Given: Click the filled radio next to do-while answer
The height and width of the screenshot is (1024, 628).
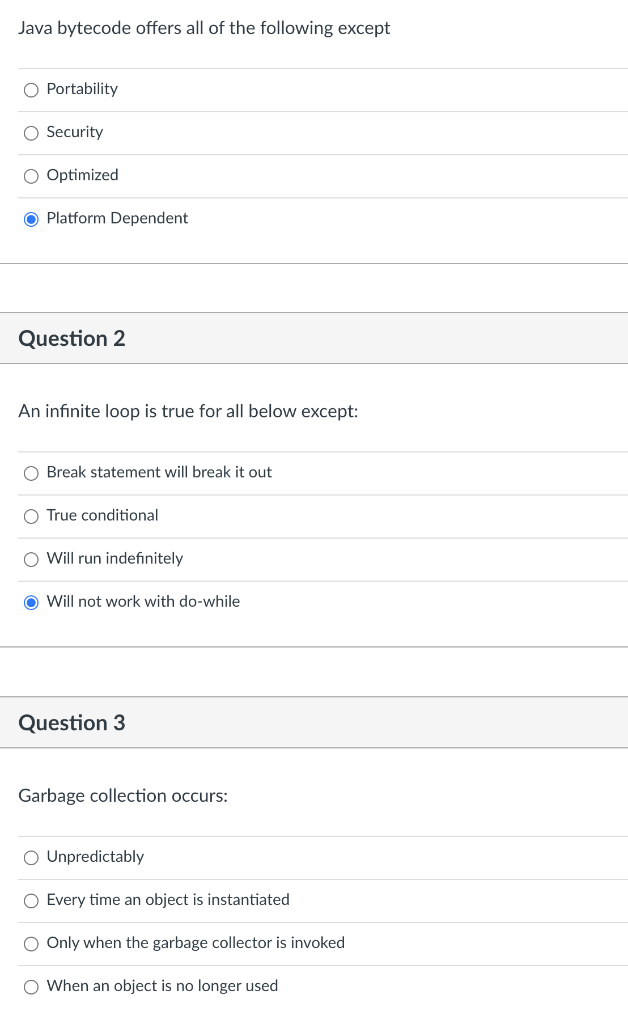Looking at the screenshot, I should (31, 602).
